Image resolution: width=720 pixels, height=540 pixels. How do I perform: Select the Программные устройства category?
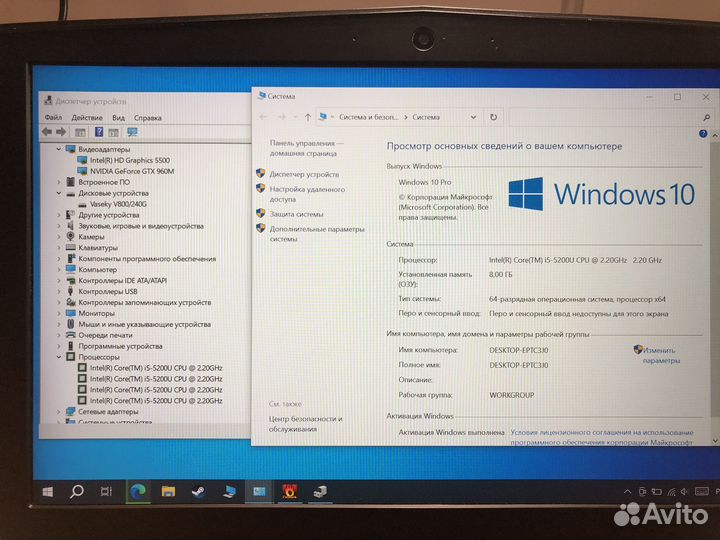[120, 346]
